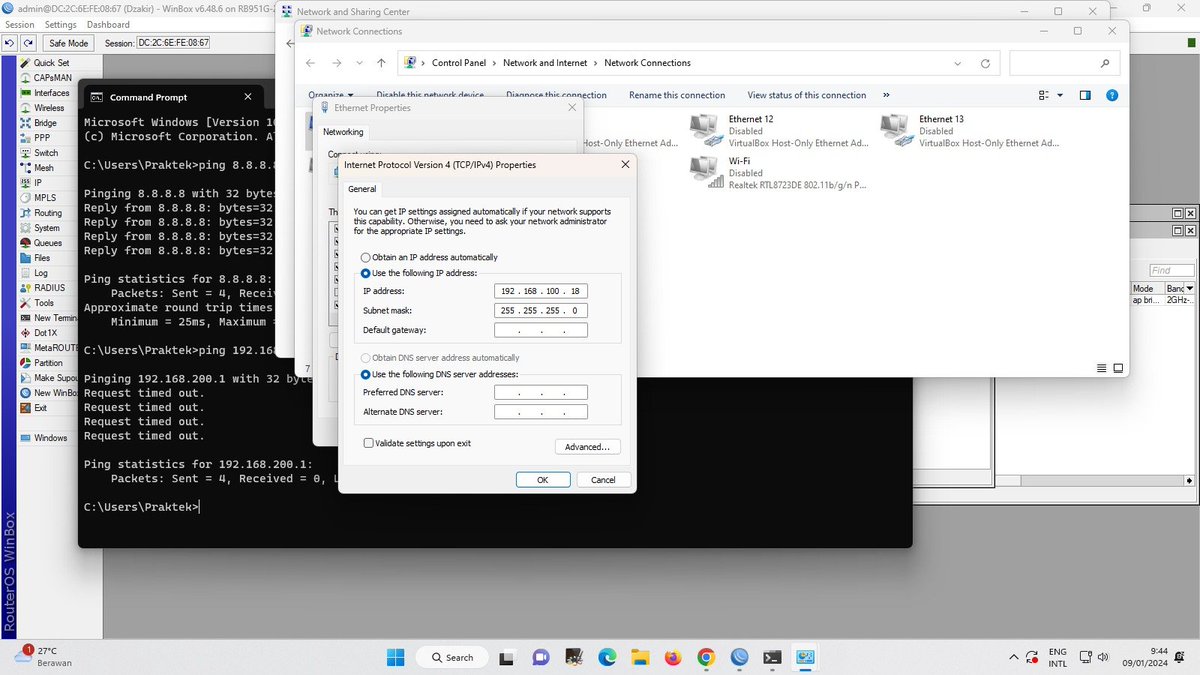Open Tools in WinBox sidebar
The image size is (1200, 675).
click(44, 303)
